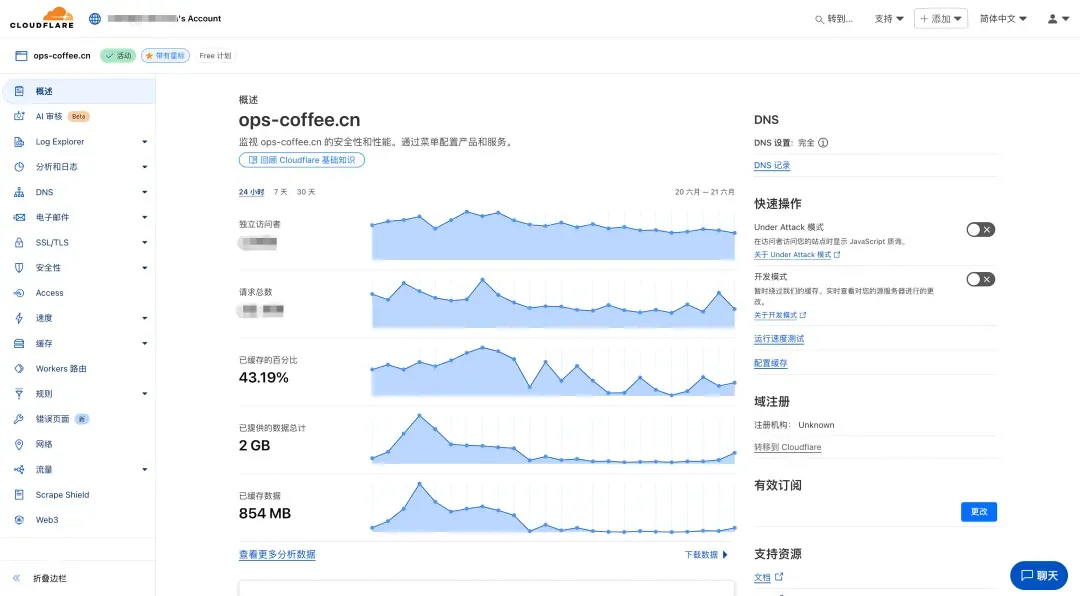1080x596 pixels.
Task: Select the 30 天 time range tab
Action: (x=306, y=192)
